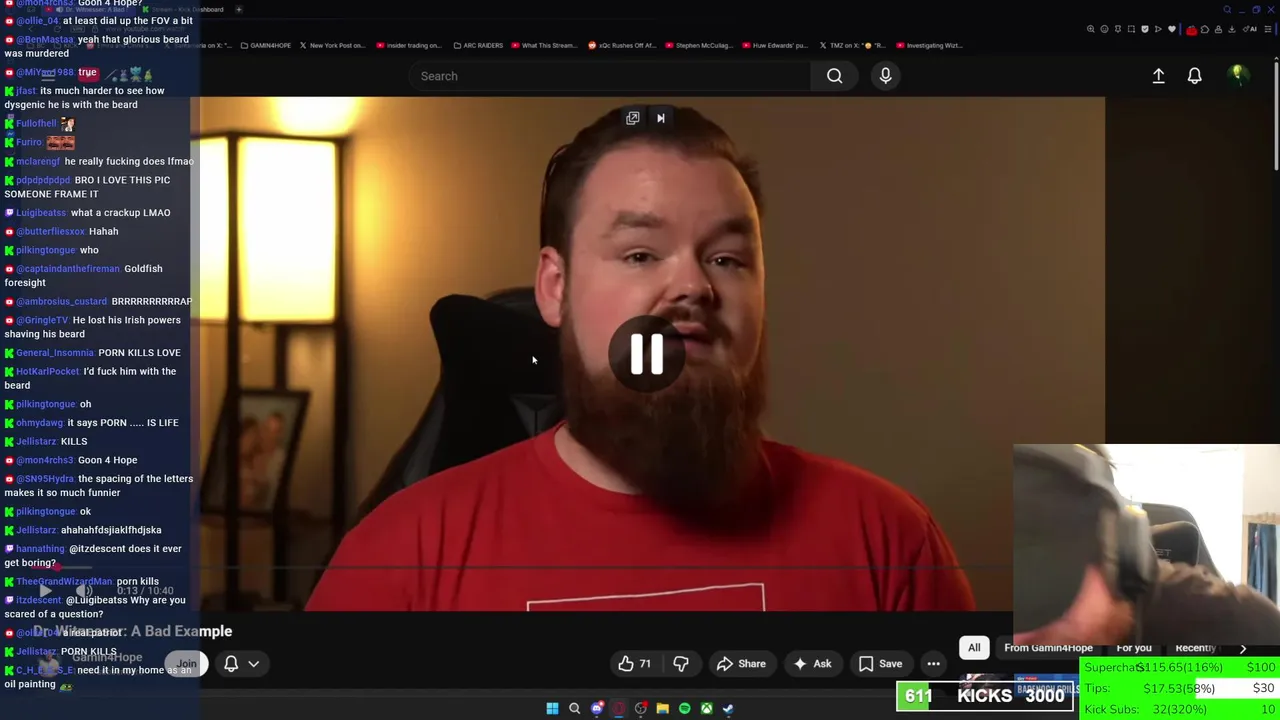Screen dimensions: 1280x720
Task: Click the video title A Bad Example
Action: point(132,631)
